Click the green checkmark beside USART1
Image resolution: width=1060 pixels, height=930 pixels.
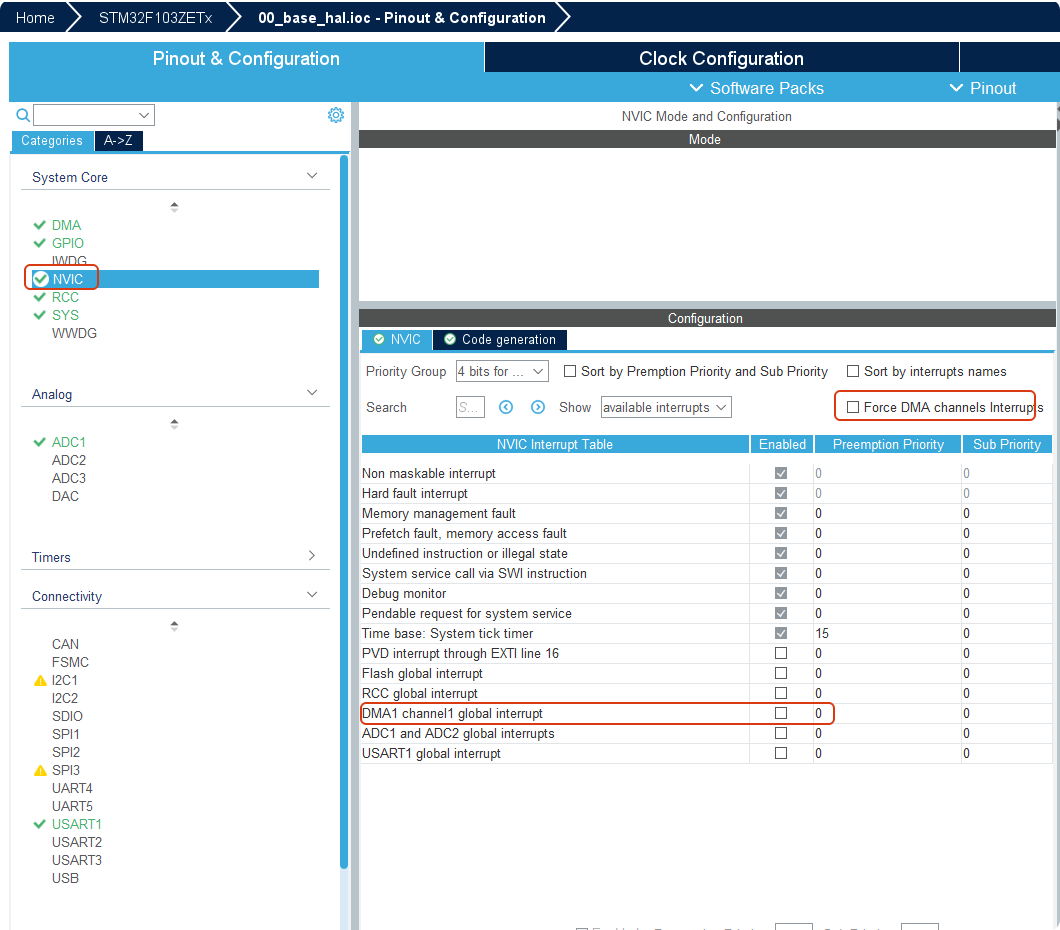pyautogui.click(x=40, y=824)
